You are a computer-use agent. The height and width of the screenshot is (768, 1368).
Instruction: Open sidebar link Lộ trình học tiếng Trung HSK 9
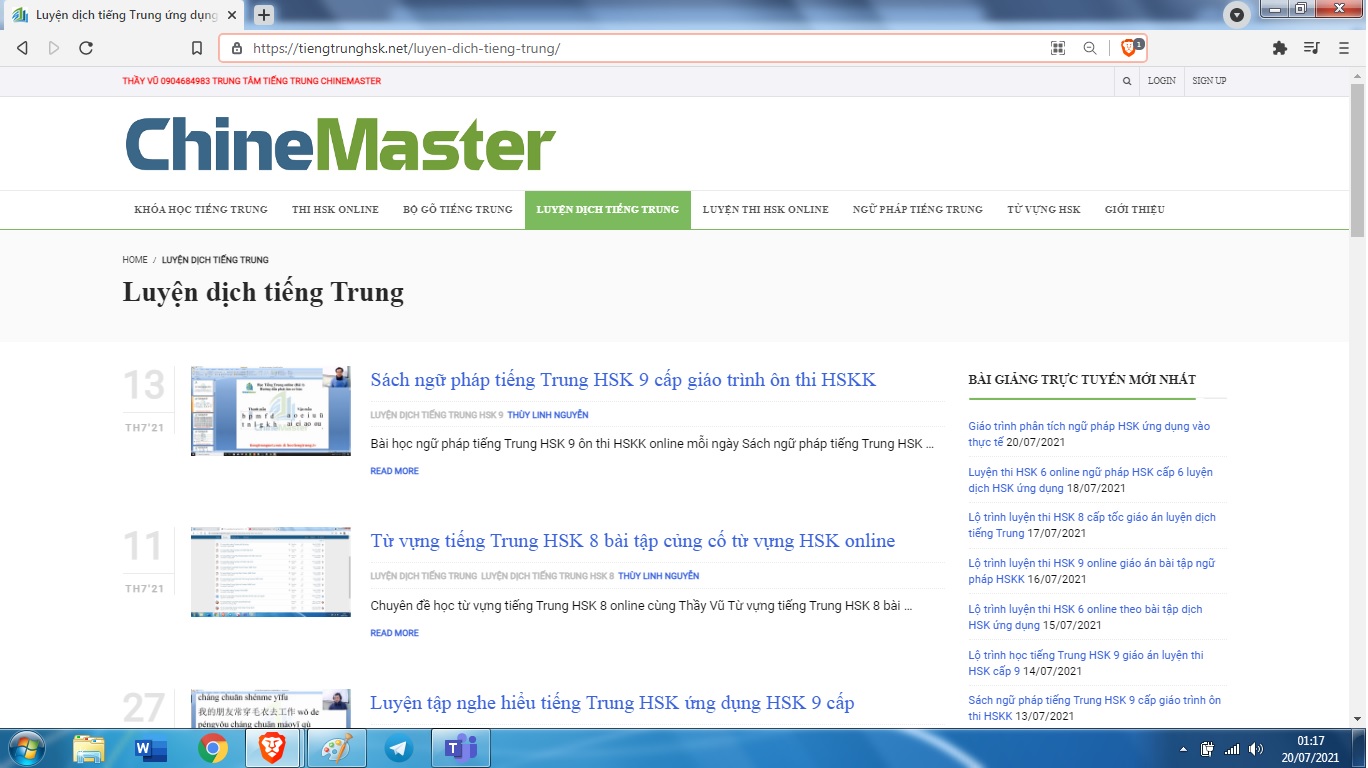point(1086,663)
